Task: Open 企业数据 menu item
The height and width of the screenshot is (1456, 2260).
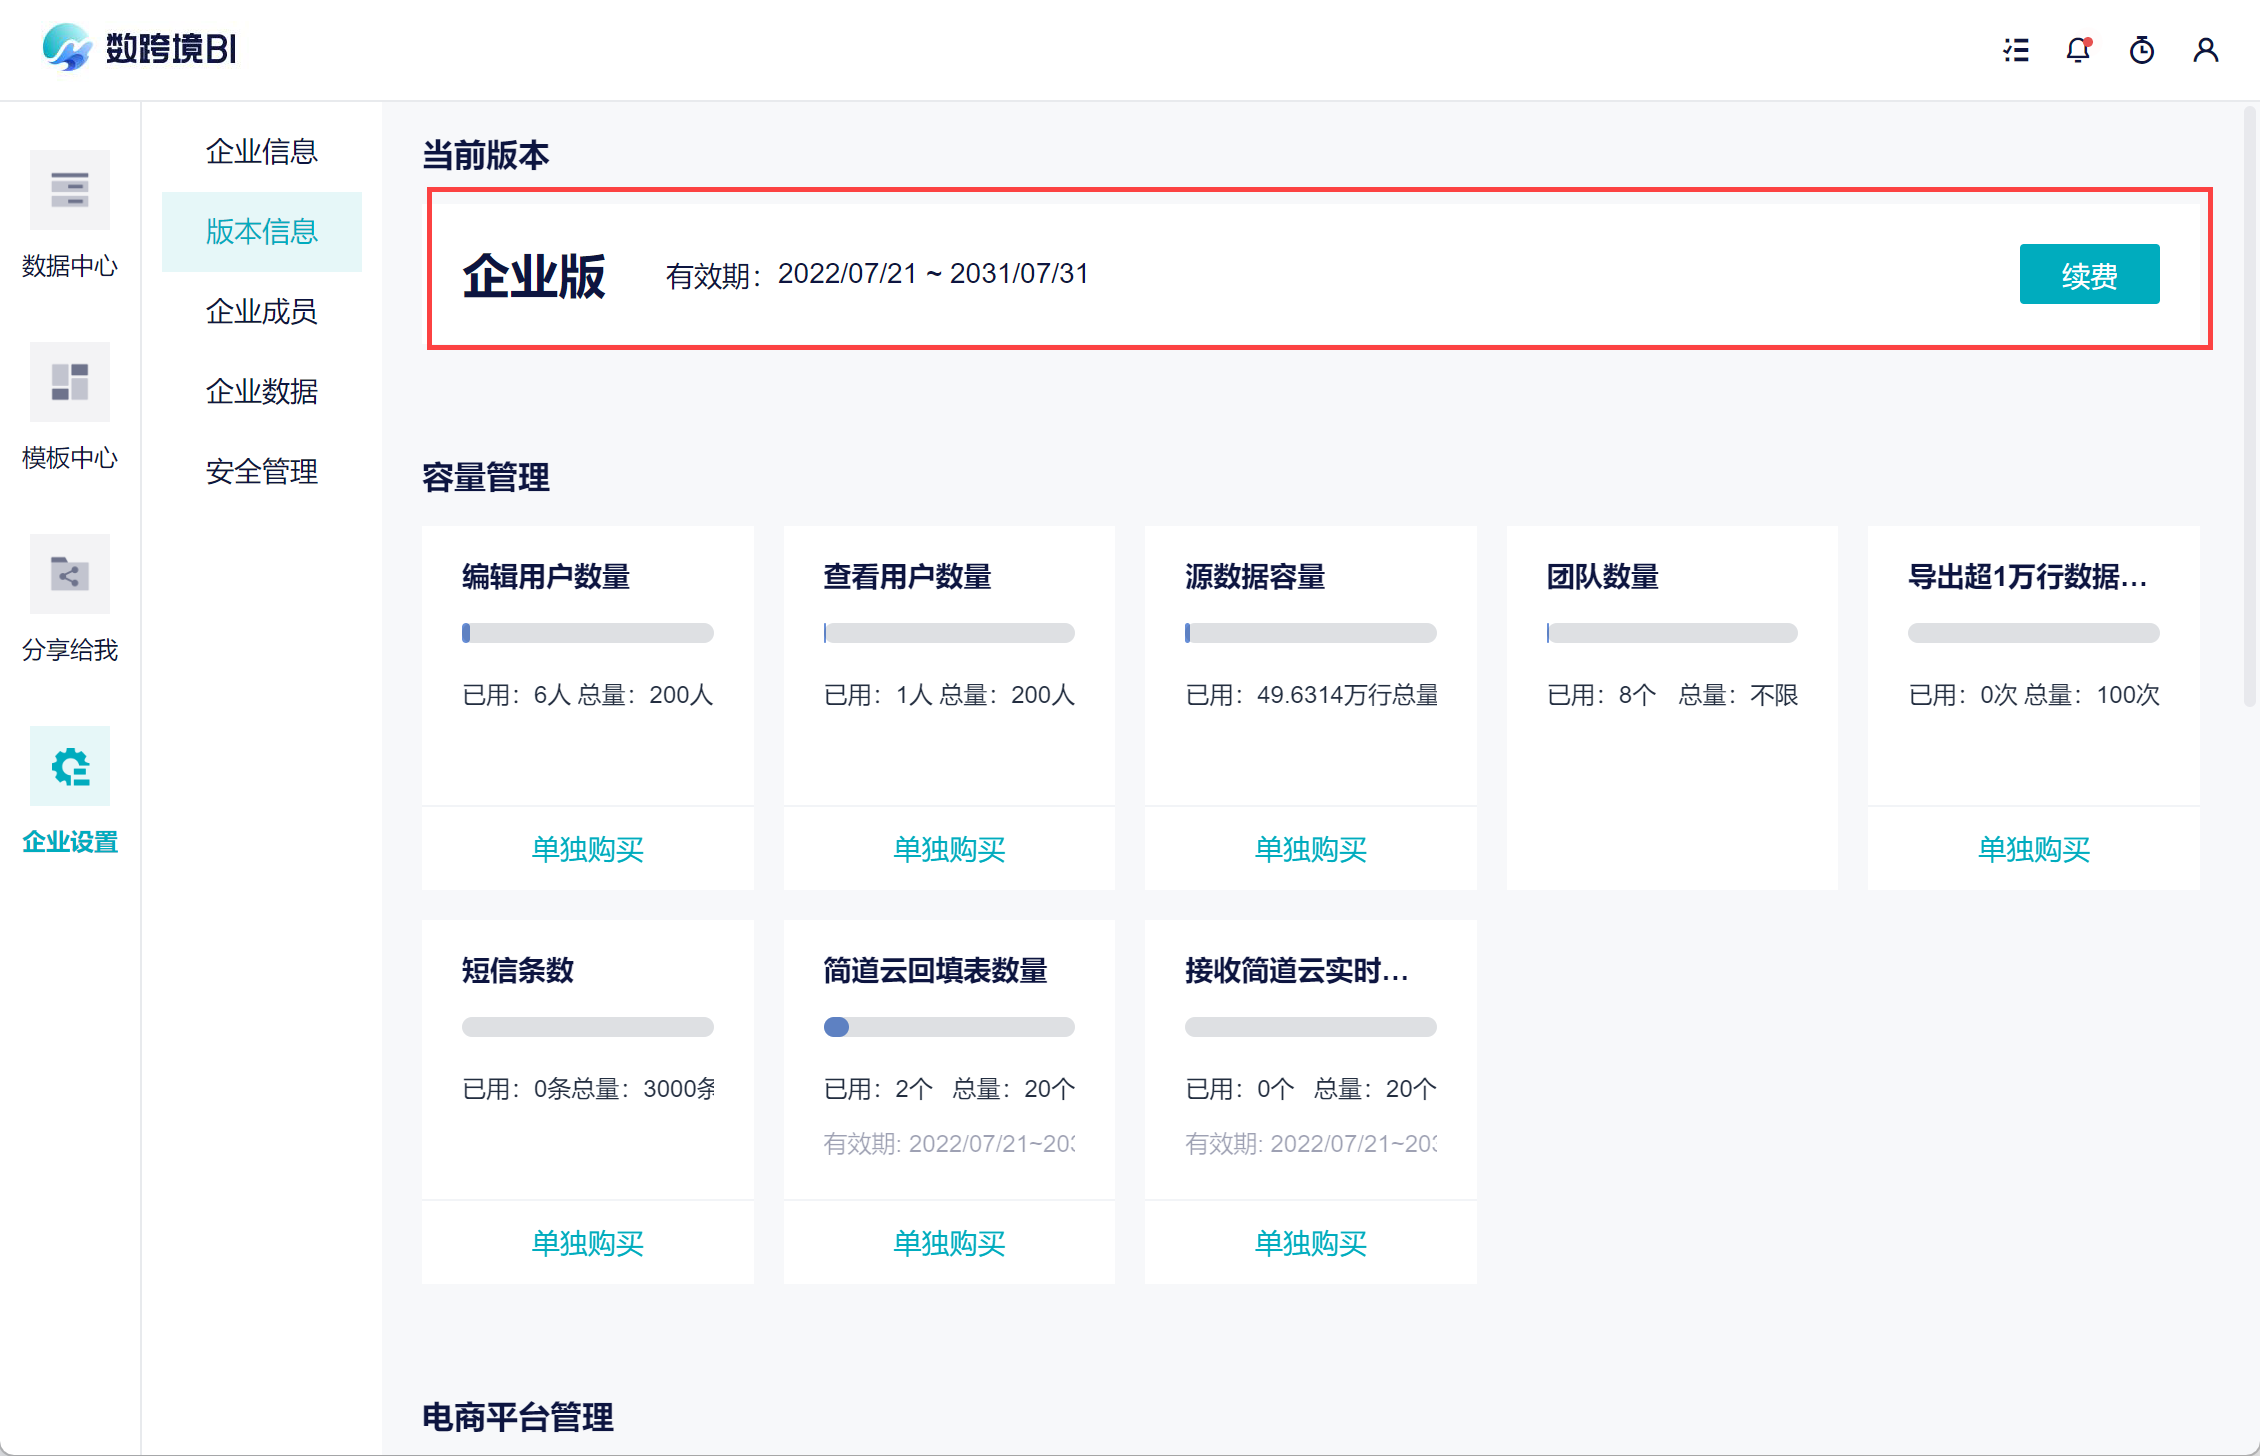Action: pyautogui.click(x=261, y=392)
